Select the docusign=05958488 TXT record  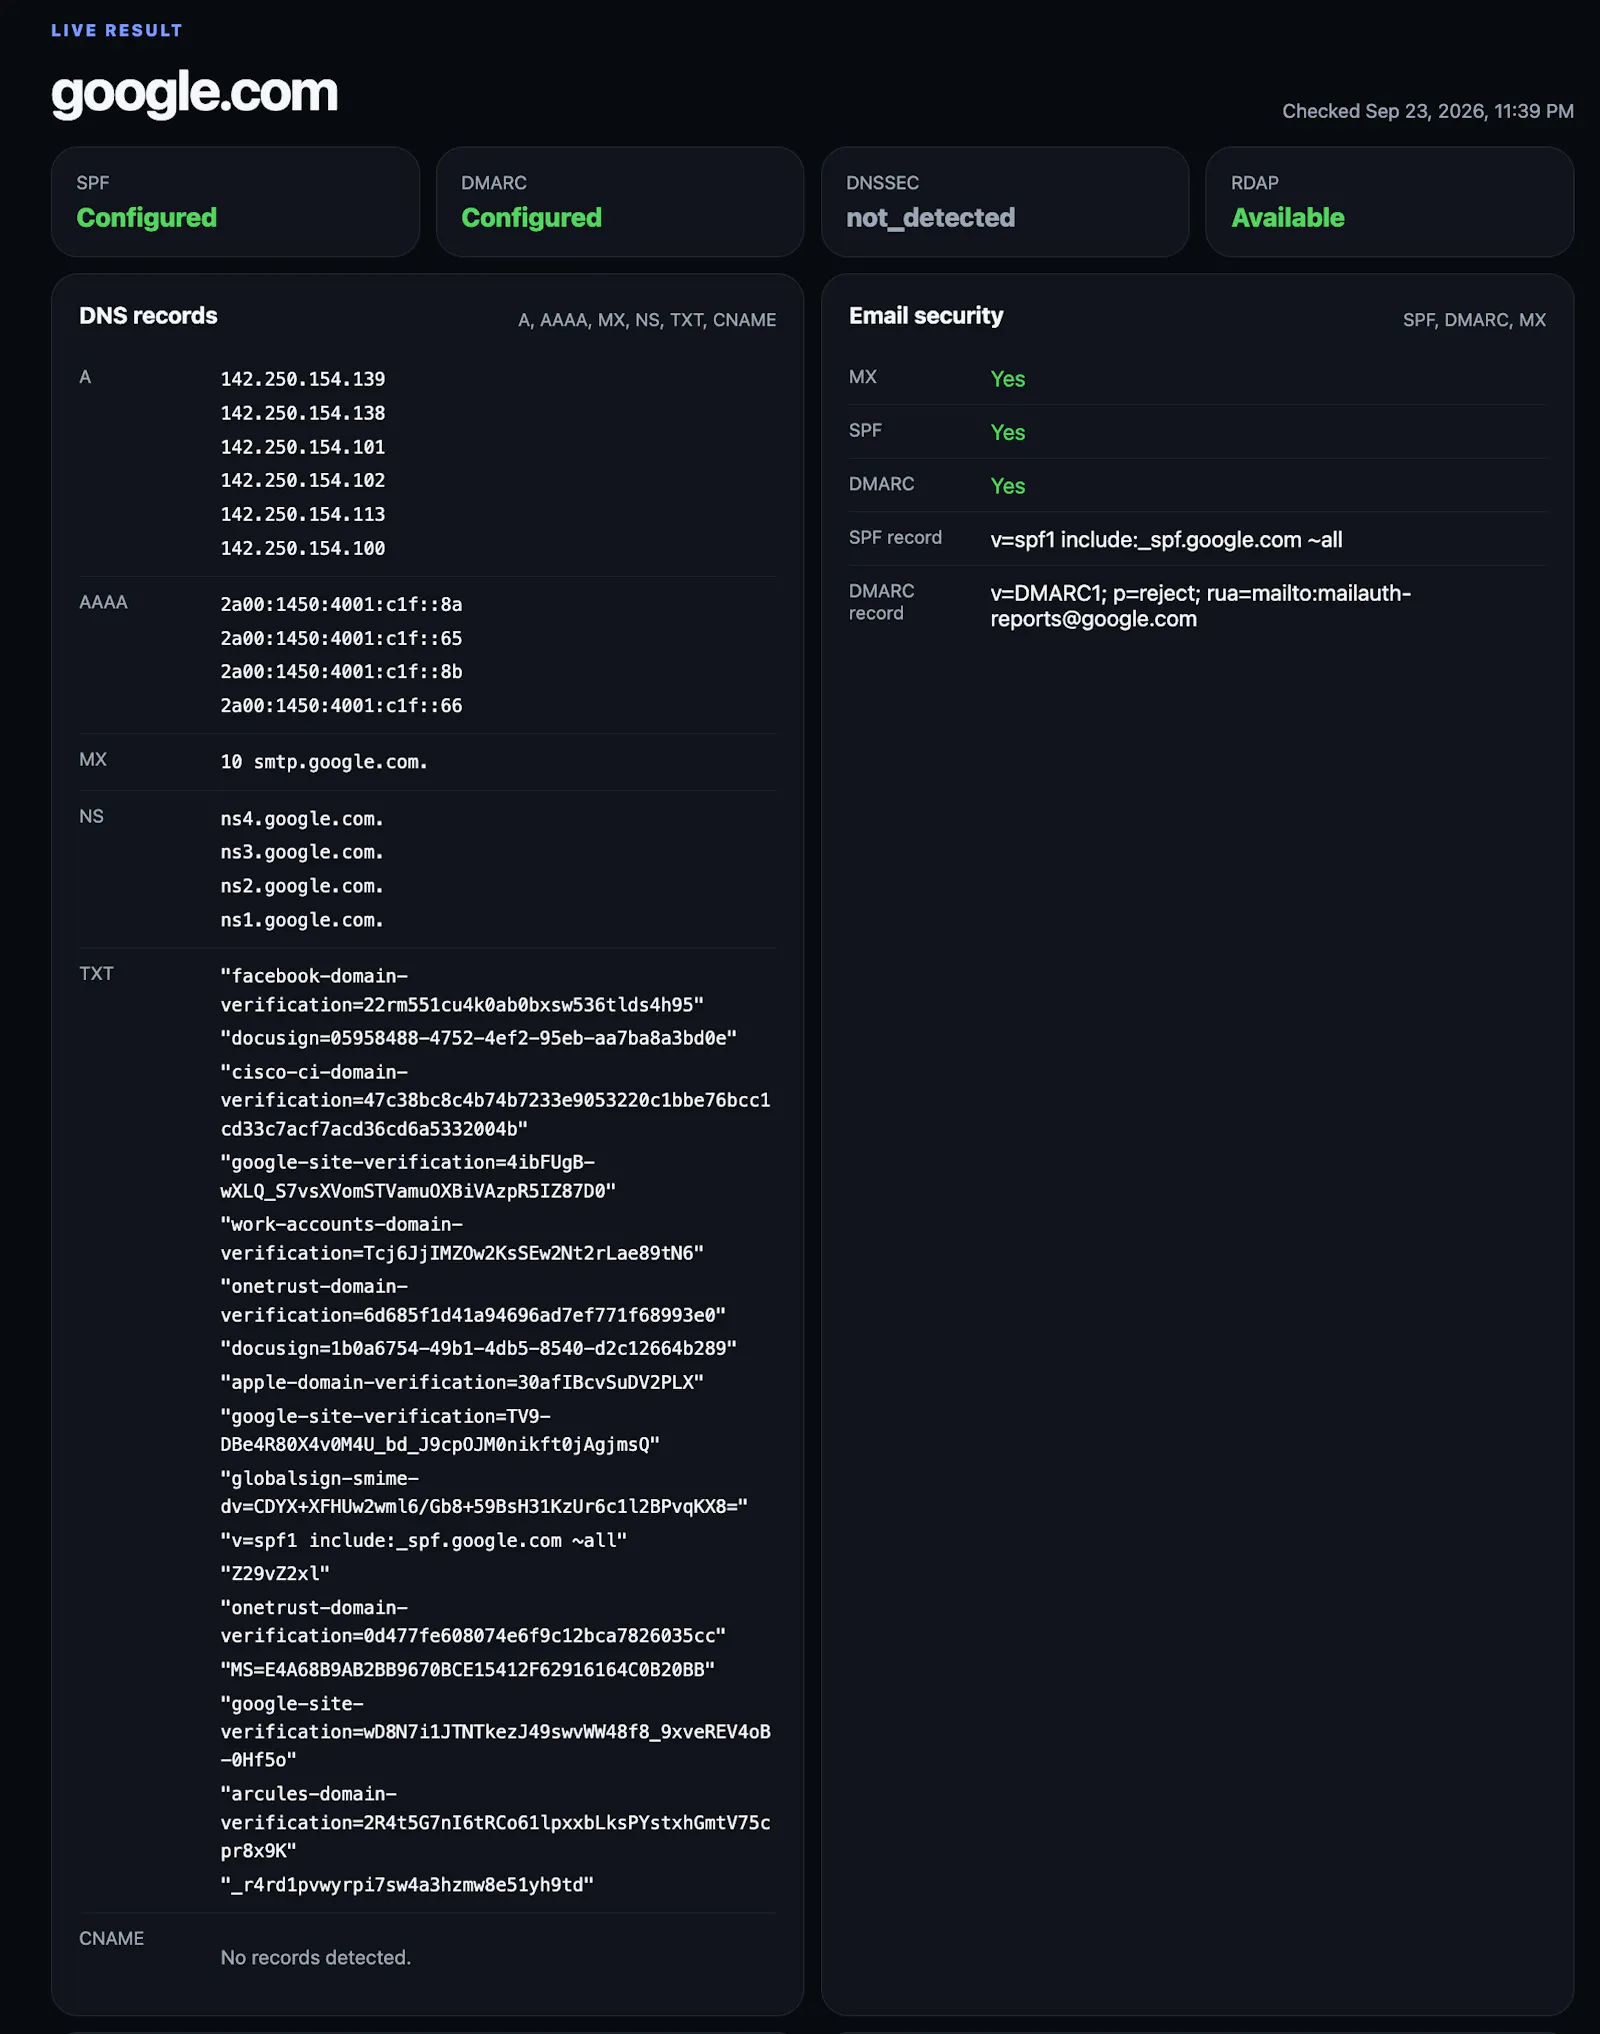pos(479,1038)
